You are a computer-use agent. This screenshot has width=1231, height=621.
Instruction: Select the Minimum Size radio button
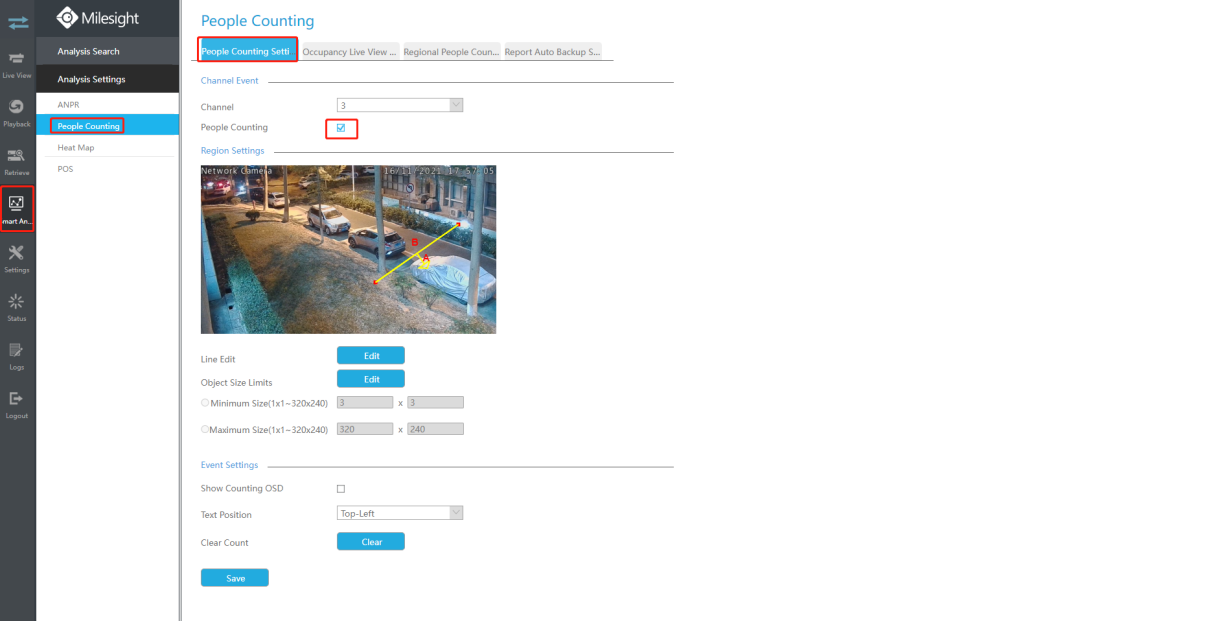[205, 403]
